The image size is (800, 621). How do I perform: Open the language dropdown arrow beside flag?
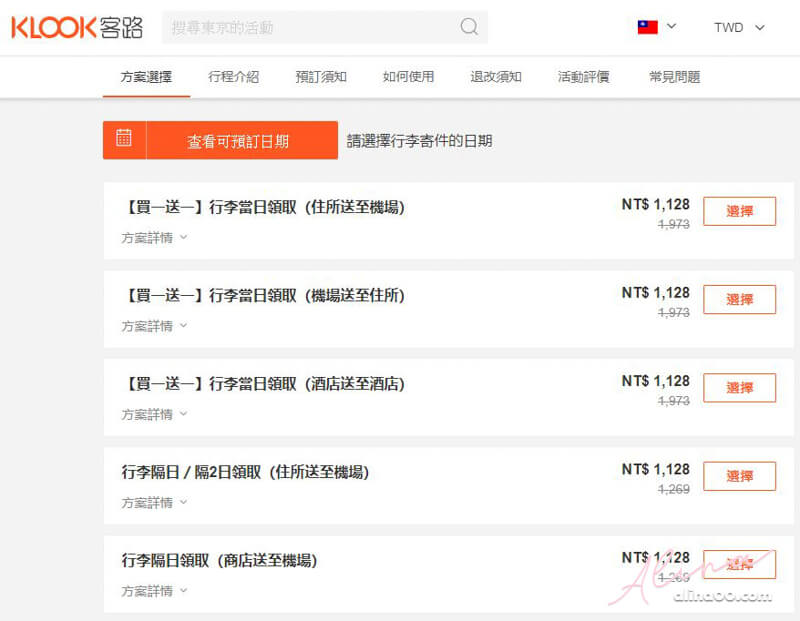(671, 26)
